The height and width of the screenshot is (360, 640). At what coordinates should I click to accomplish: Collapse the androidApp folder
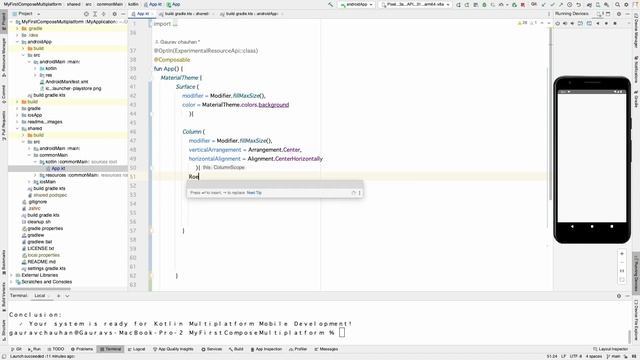pos(17,42)
